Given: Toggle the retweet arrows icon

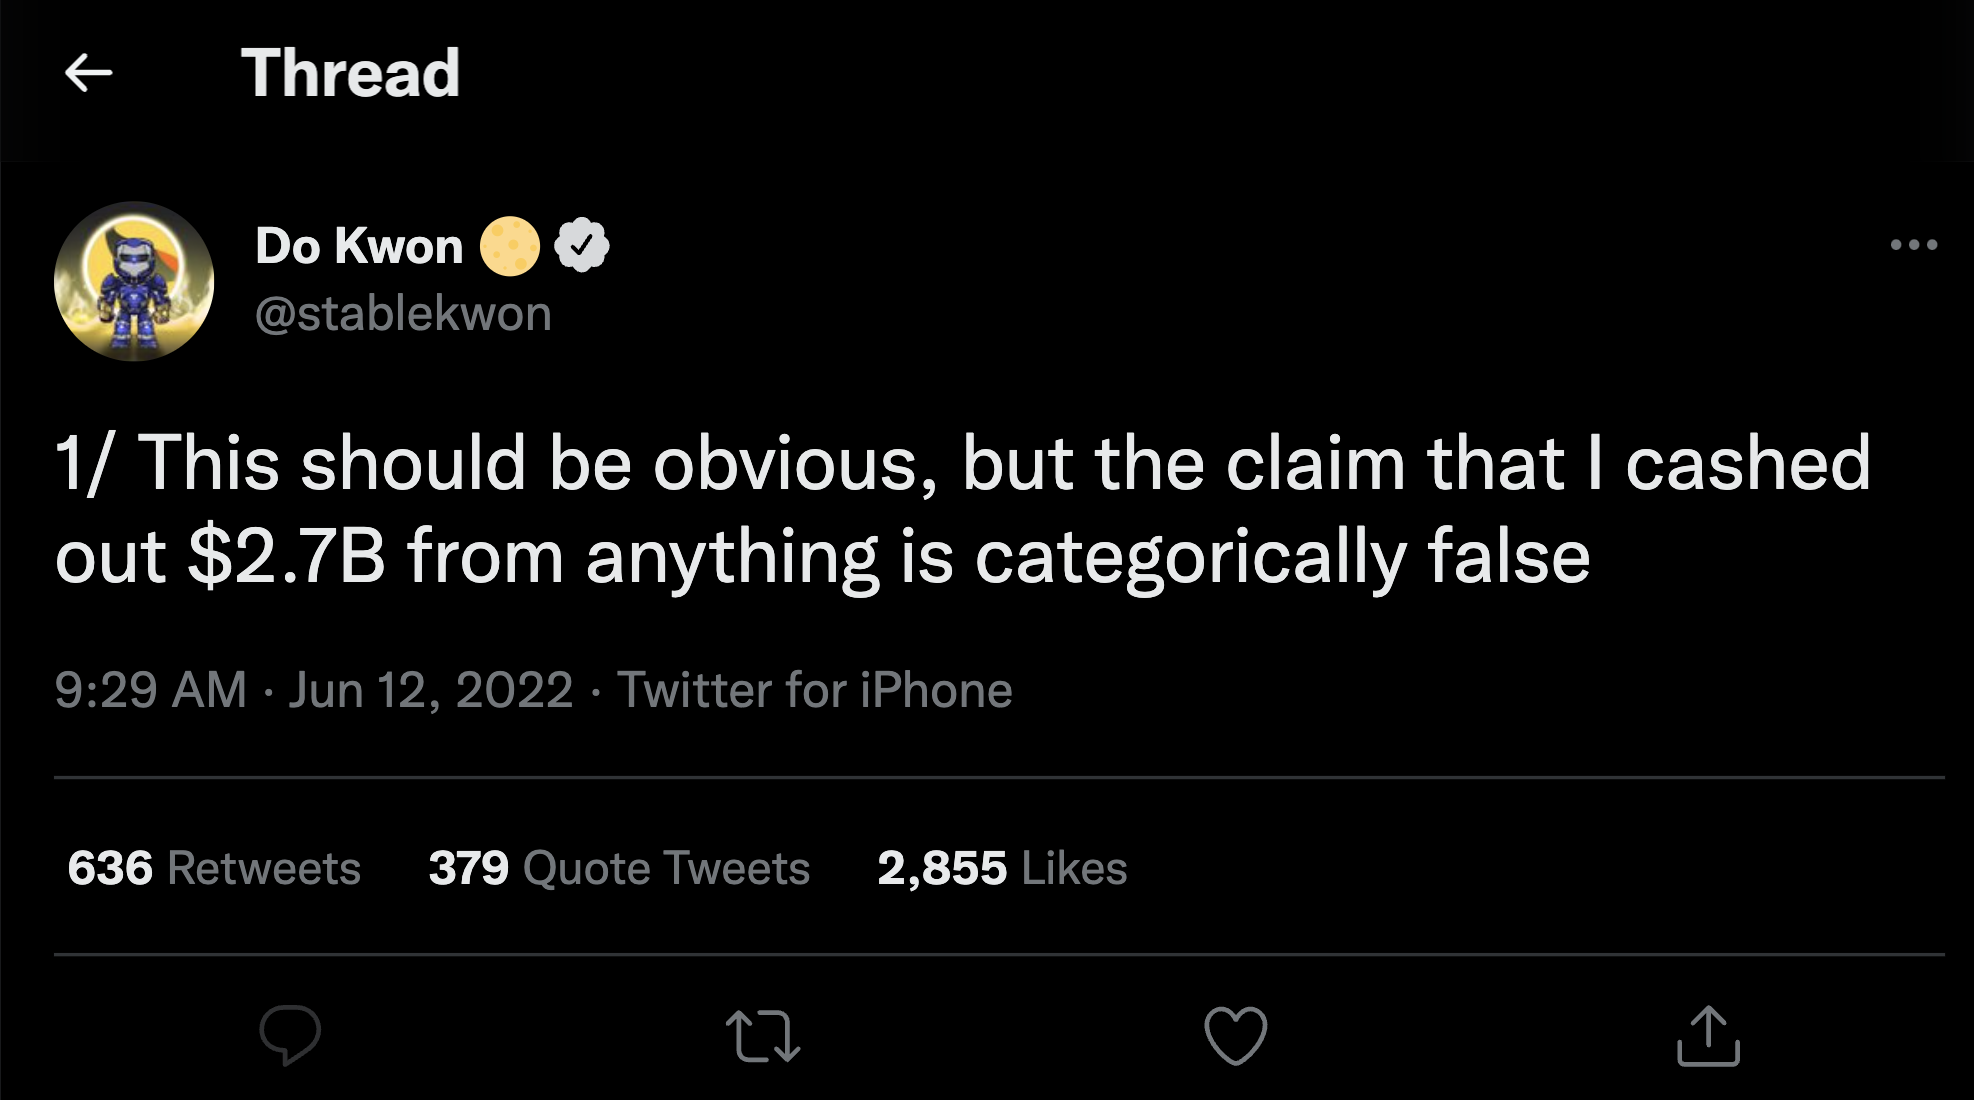Looking at the screenshot, I should tap(762, 1035).
